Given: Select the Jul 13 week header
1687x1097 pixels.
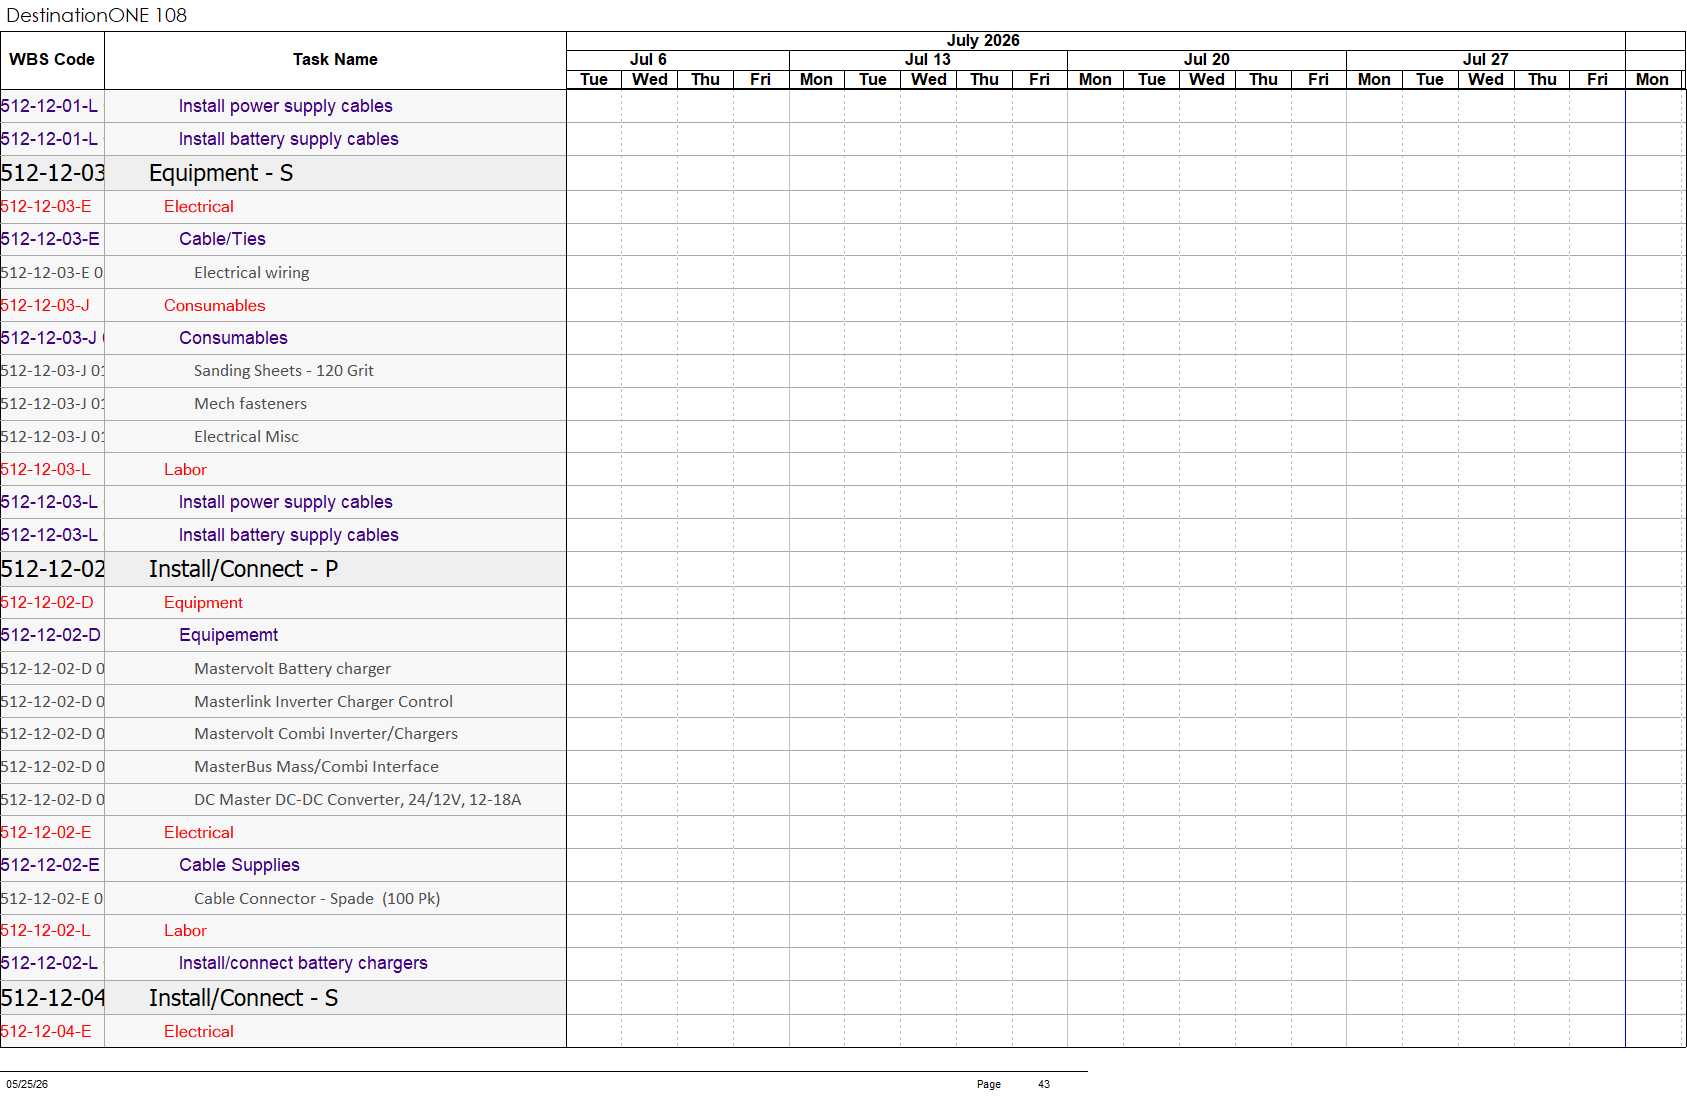Looking at the screenshot, I should (928, 60).
